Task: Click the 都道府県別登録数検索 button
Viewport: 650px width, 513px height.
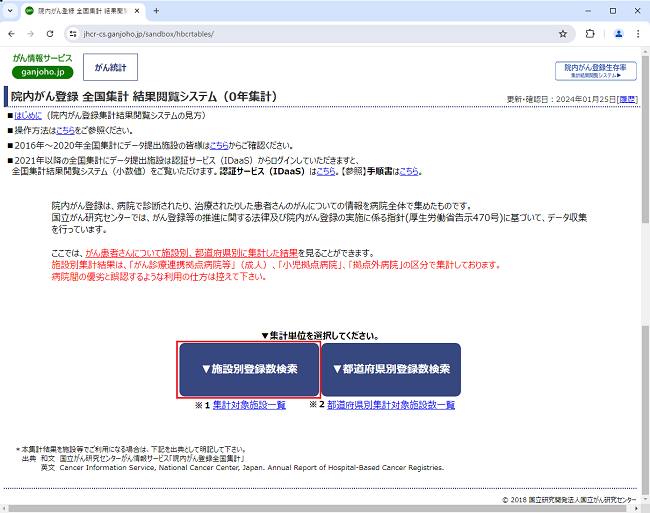Action: 391,369
